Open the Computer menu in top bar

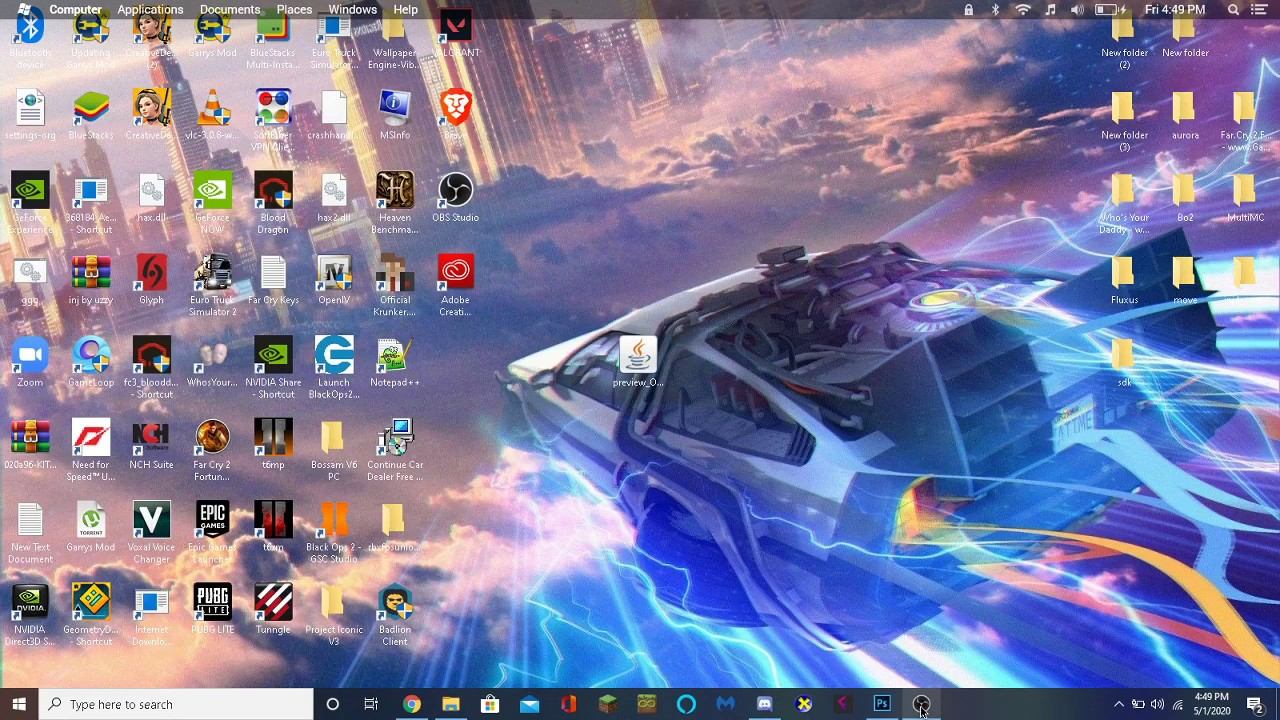pyautogui.click(x=76, y=10)
